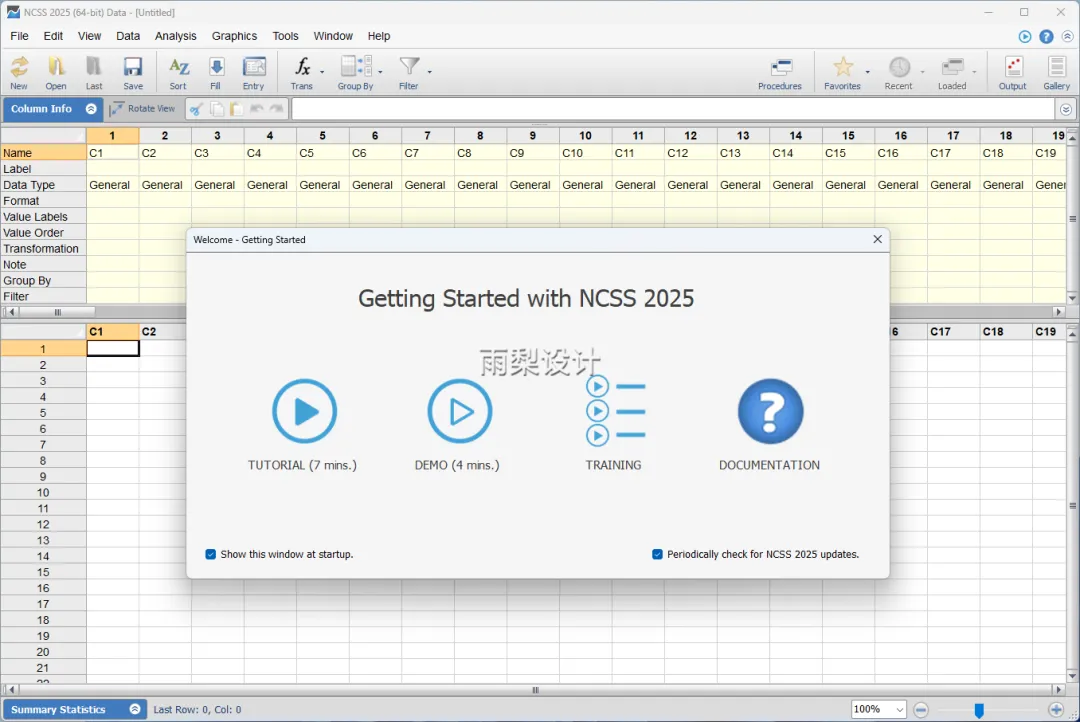
Task: Open the Recent dropdown arrow
Action: 922,72
